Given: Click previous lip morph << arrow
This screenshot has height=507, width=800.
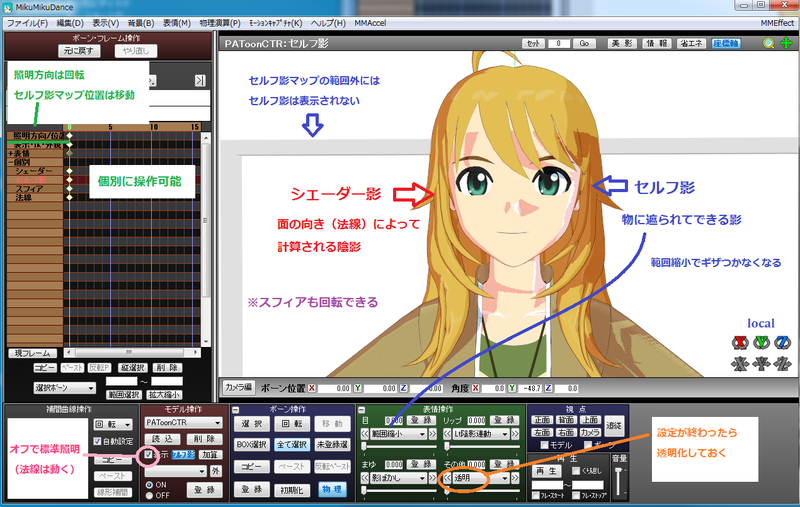Looking at the screenshot, I should tap(447, 434).
